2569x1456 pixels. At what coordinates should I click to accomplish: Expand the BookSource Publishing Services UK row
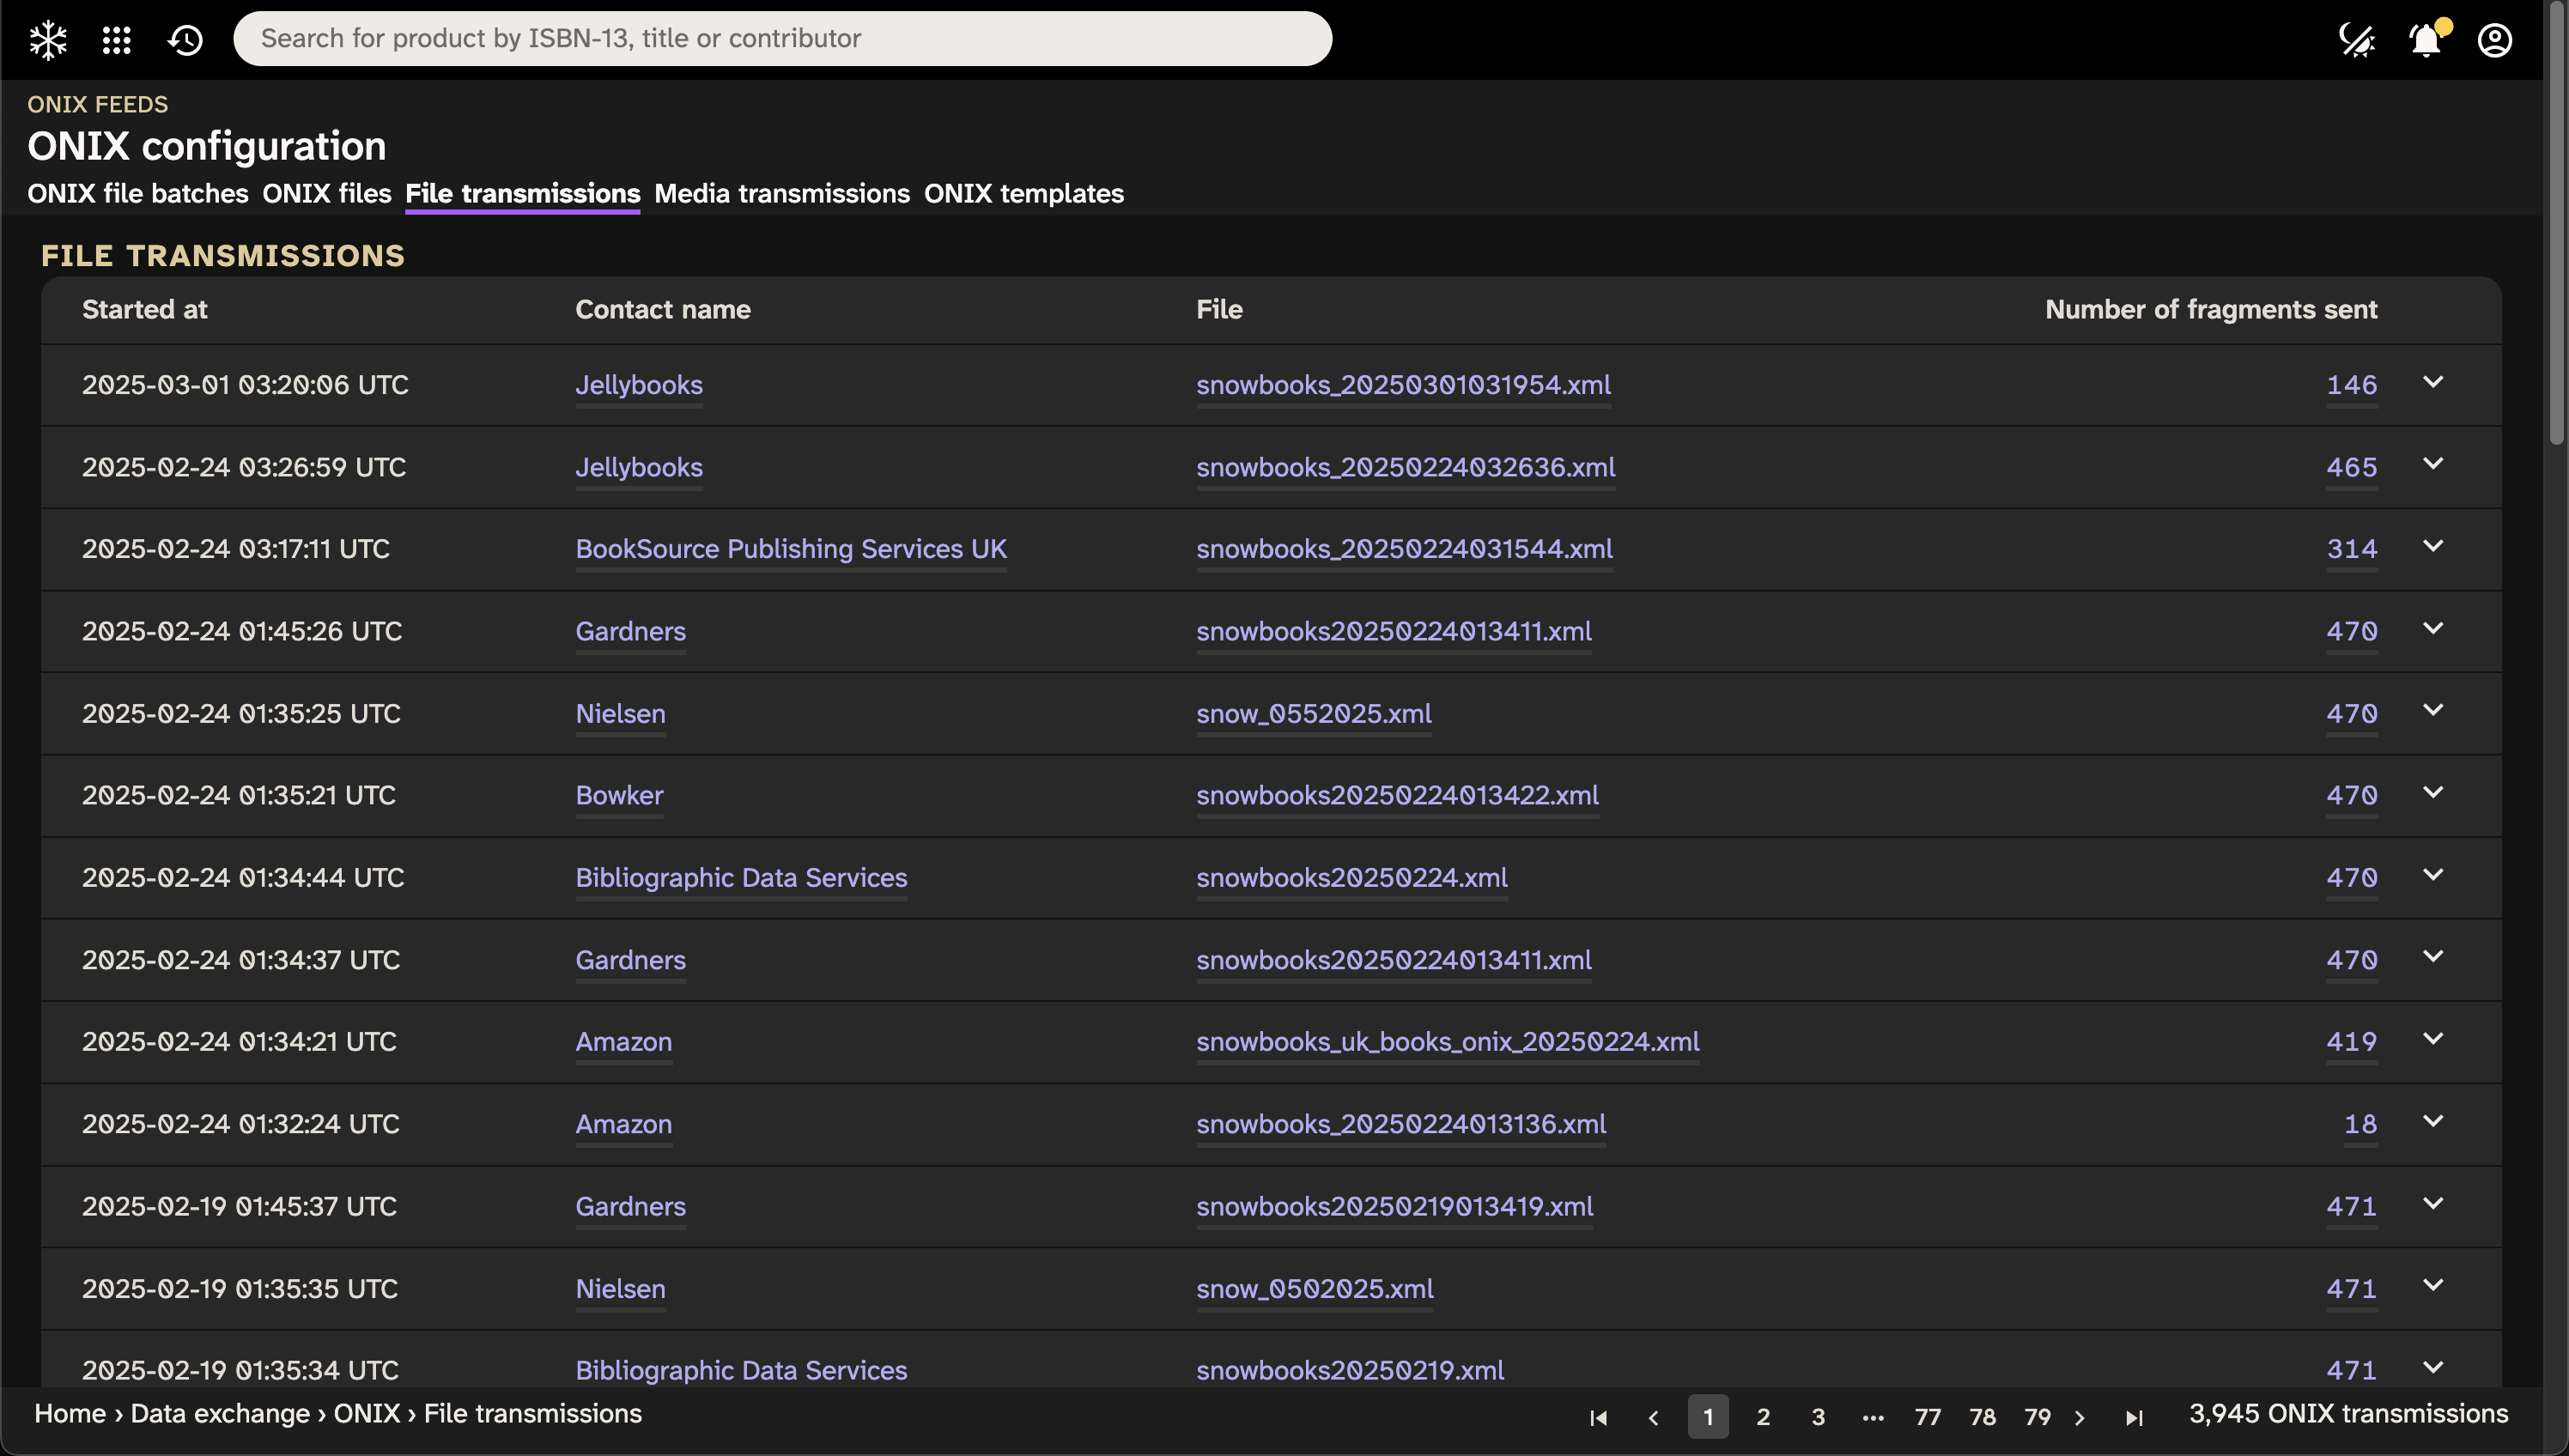[2433, 547]
